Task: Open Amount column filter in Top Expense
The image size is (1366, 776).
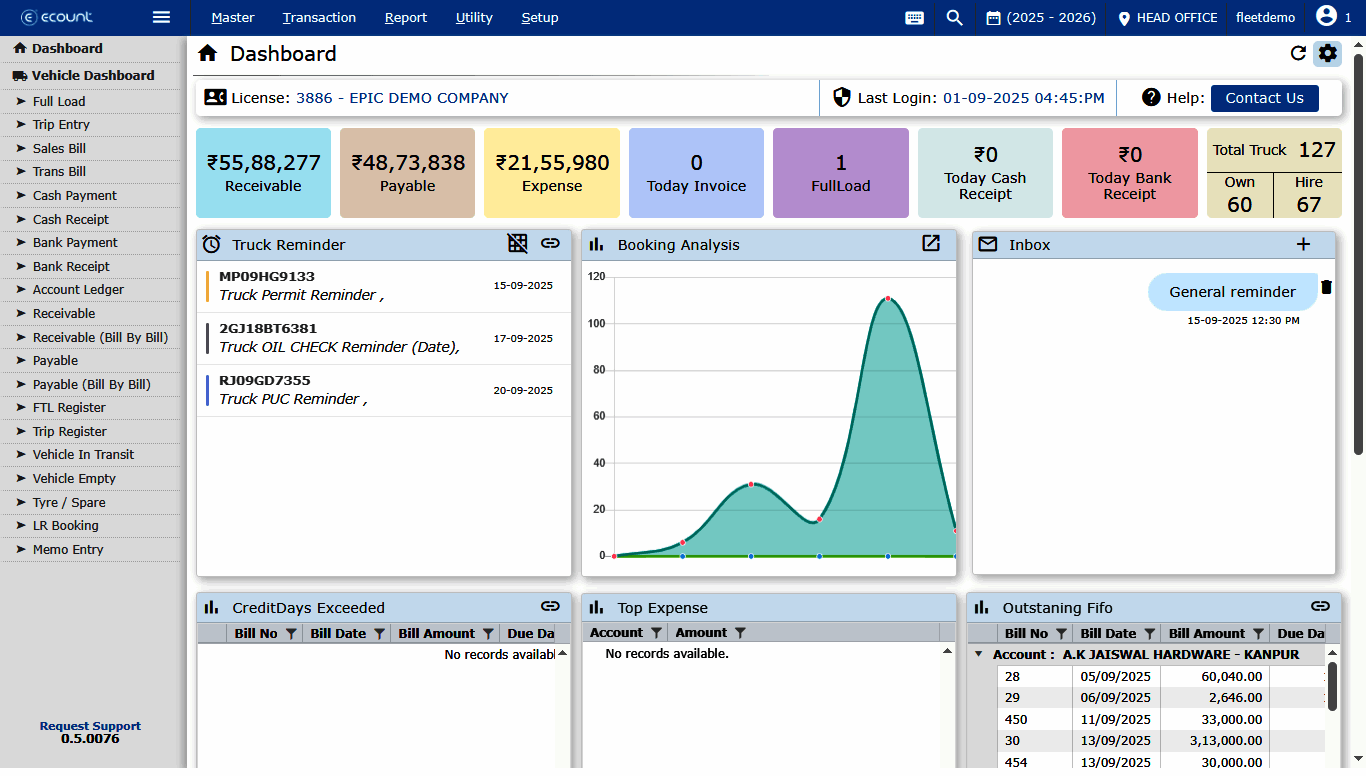Action: pos(740,633)
